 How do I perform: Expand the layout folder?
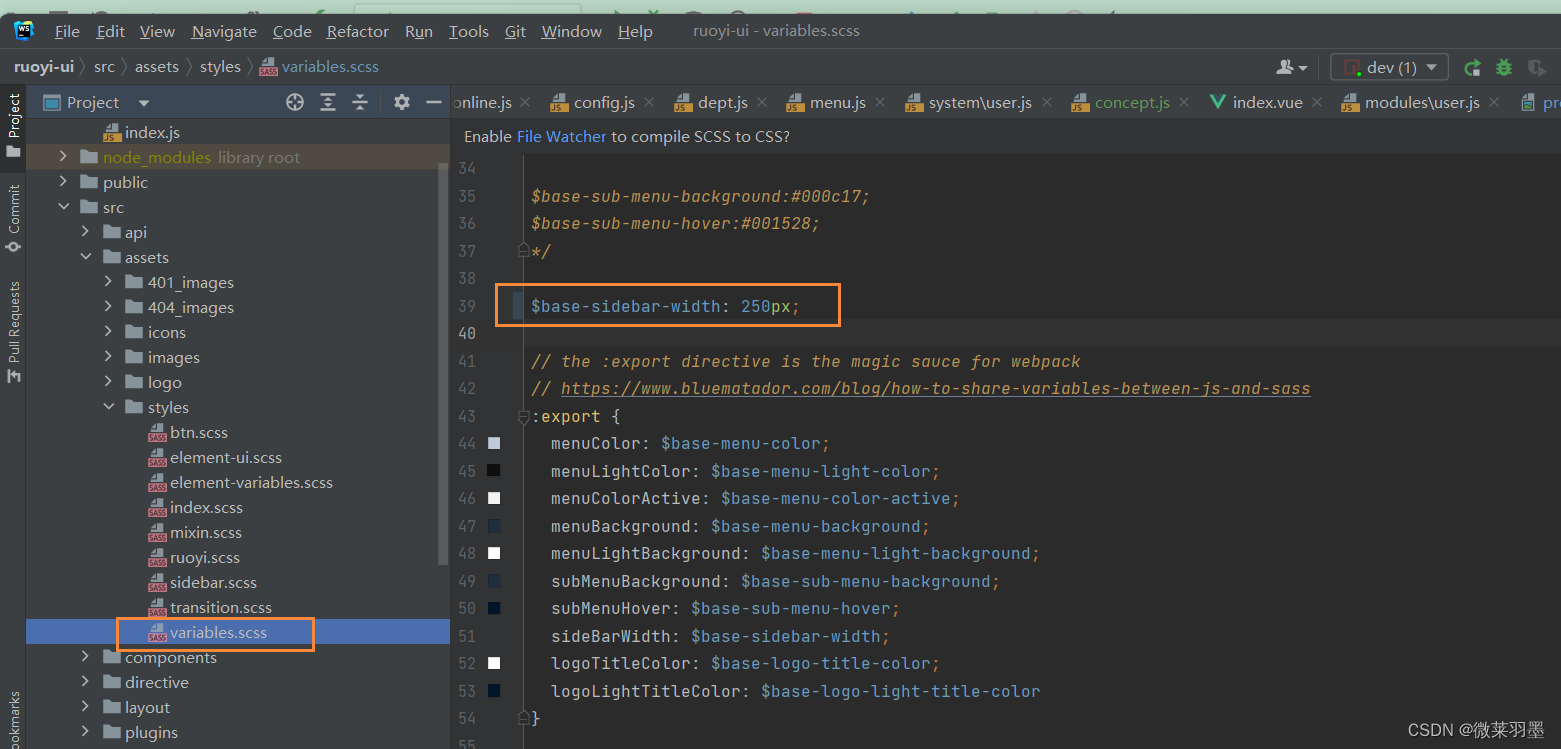[x=86, y=707]
